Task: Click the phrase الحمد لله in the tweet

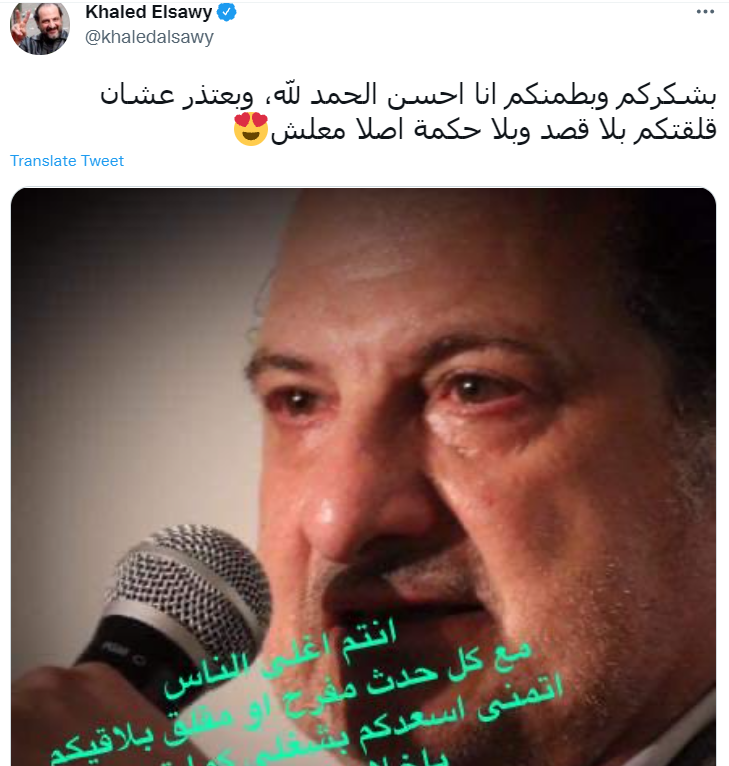Action: [x=327, y=94]
